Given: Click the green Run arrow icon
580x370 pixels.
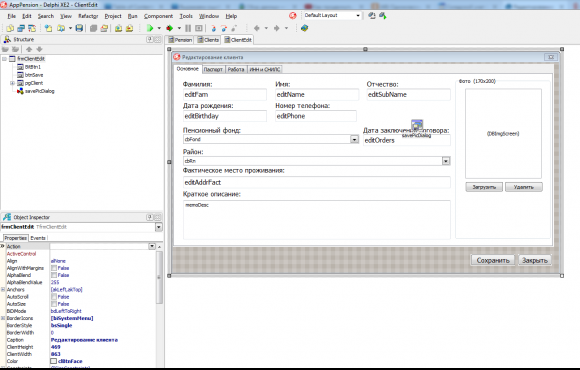Looking at the screenshot, I should point(150,28).
